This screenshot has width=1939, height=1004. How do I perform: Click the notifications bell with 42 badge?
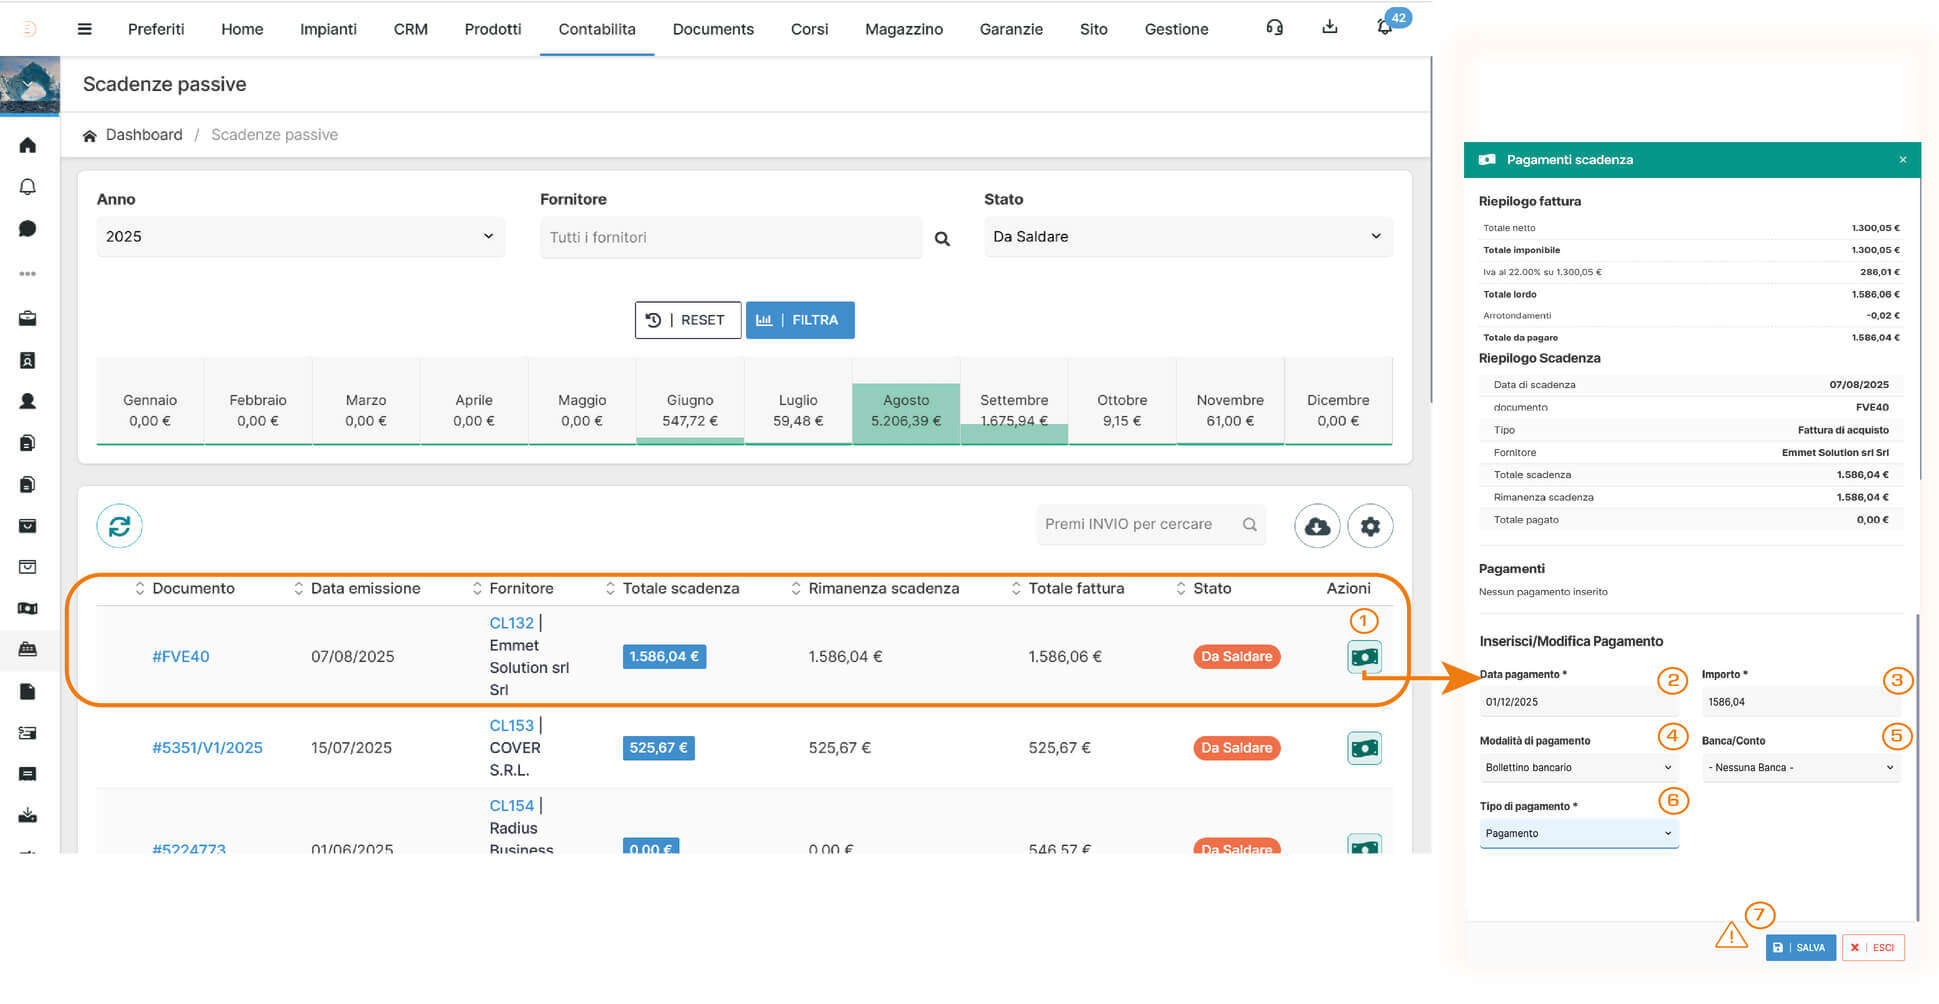[1385, 28]
